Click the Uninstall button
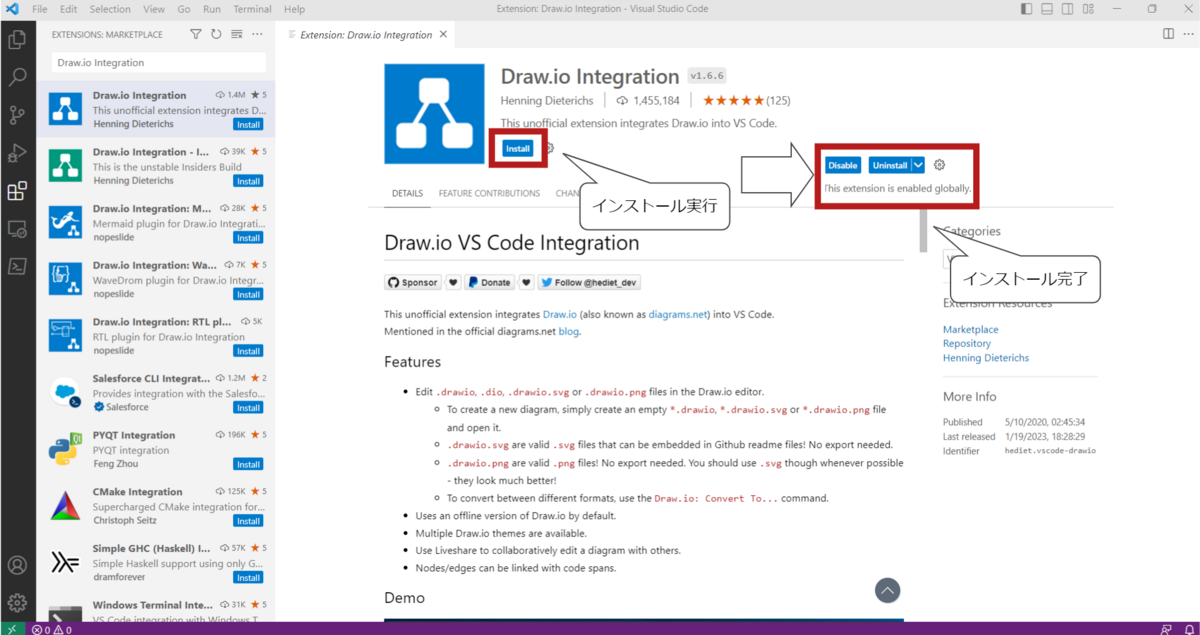Viewport: 1200px width, 635px height. 889,165
